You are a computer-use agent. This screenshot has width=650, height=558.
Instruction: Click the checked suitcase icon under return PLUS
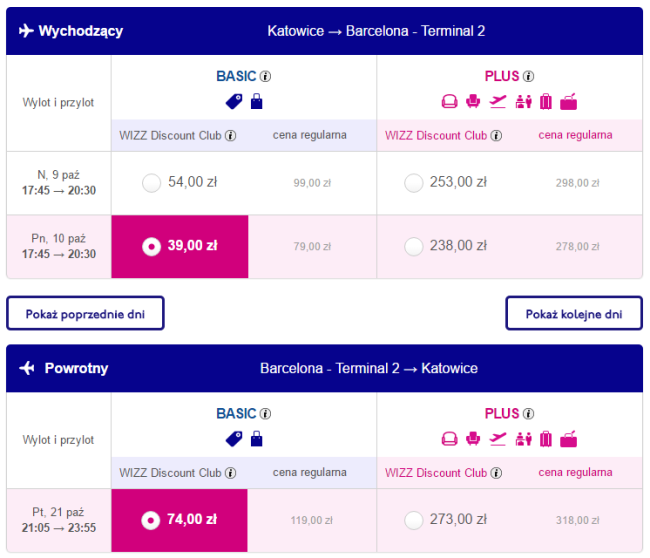[x=546, y=439]
